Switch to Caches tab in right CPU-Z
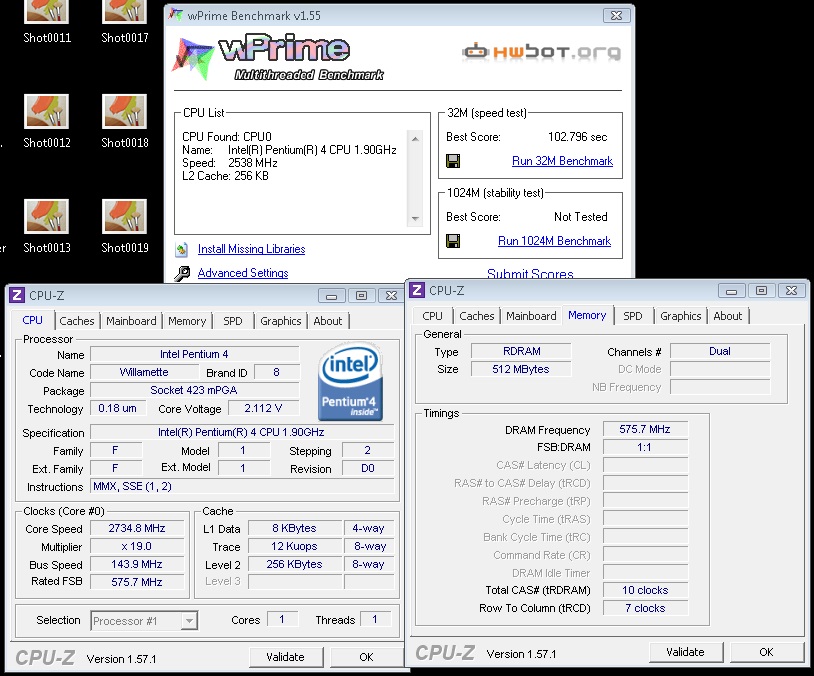The image size is (814, 676). [x=477, y=316]
